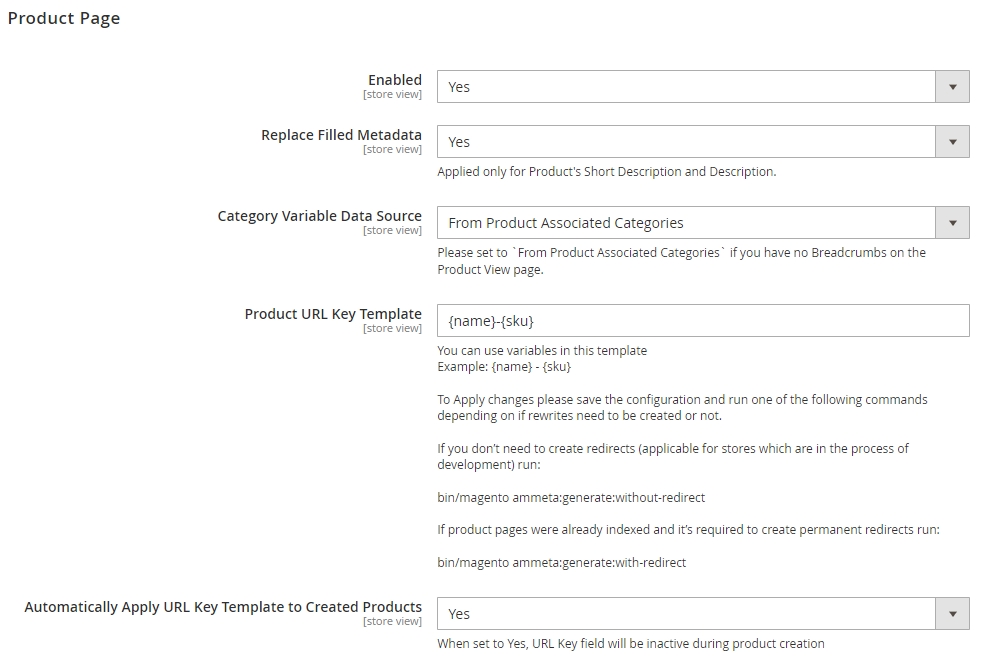
Task: Click arrow on Automatically Apply URL Key Template dropdown
Action: (952, 613)
